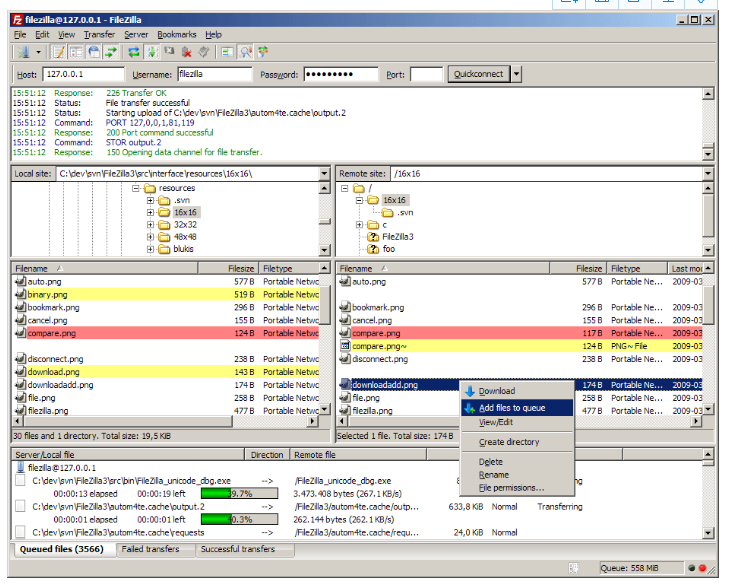Click the local auto.png file icon
The height and width of the screenshot is (584, 733).
pos(20,281)
